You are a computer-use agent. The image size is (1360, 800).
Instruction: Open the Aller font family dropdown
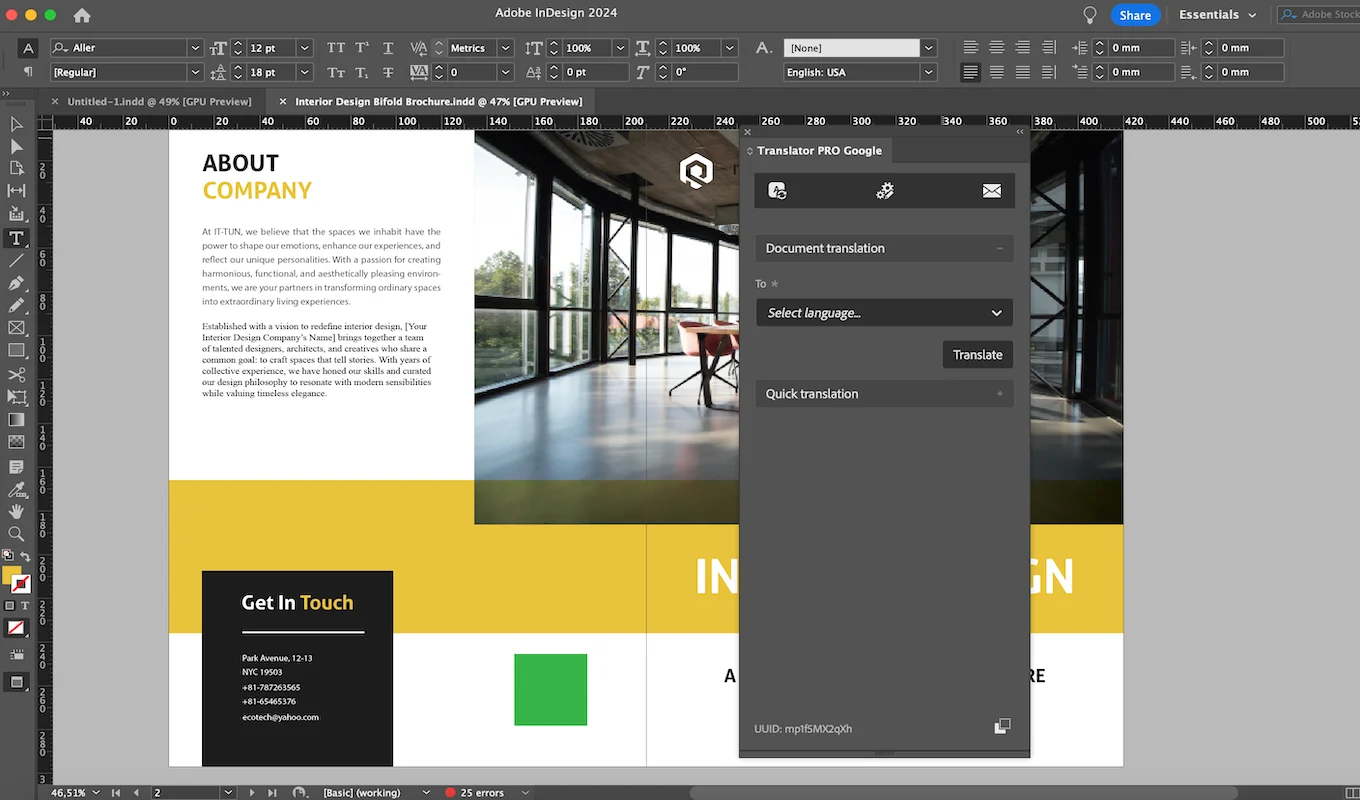195,48
